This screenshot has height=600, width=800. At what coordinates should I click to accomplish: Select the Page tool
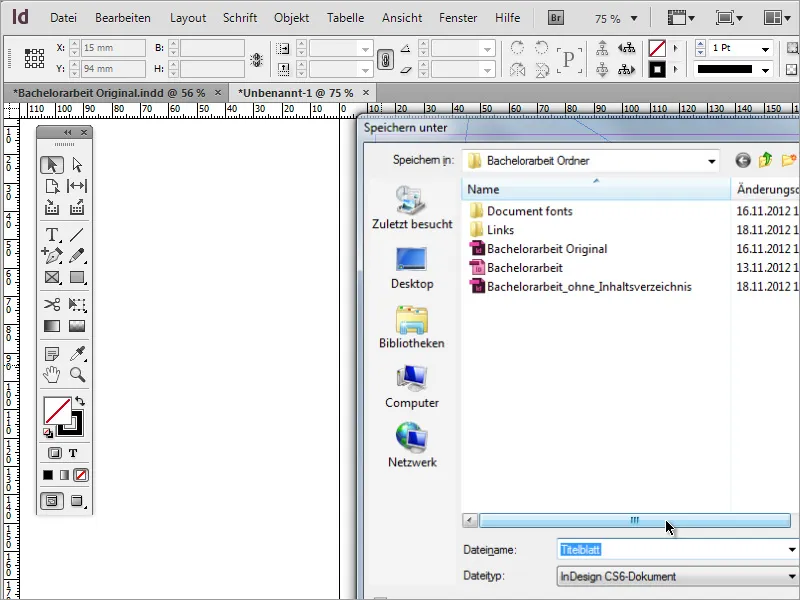coord(52,186)
